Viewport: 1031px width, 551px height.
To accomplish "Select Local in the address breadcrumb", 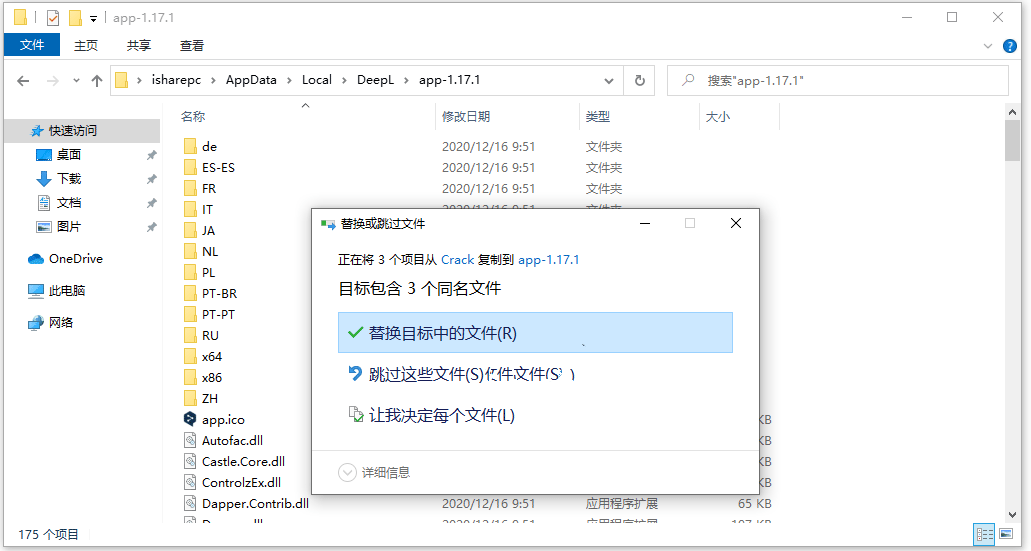I will [x=316, y=80].
